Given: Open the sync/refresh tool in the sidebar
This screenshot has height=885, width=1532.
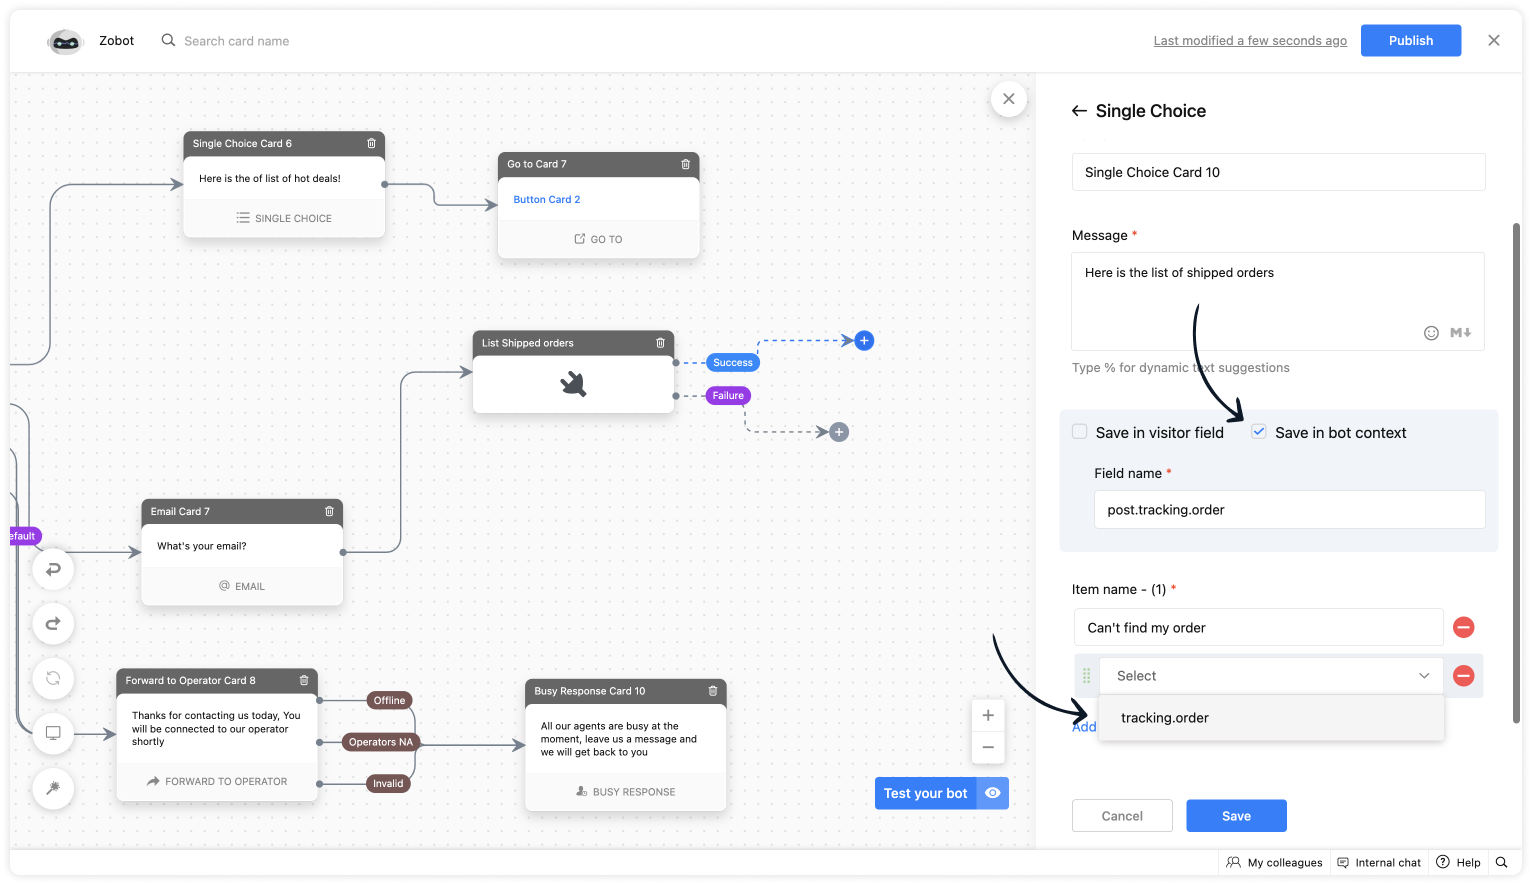Looking at the screenshot, I should pyautogui.click(x=52, y=678).
